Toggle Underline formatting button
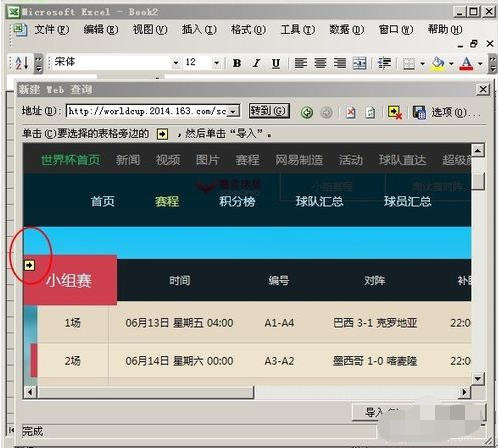498x448 pixels. [x=276, y=63]
